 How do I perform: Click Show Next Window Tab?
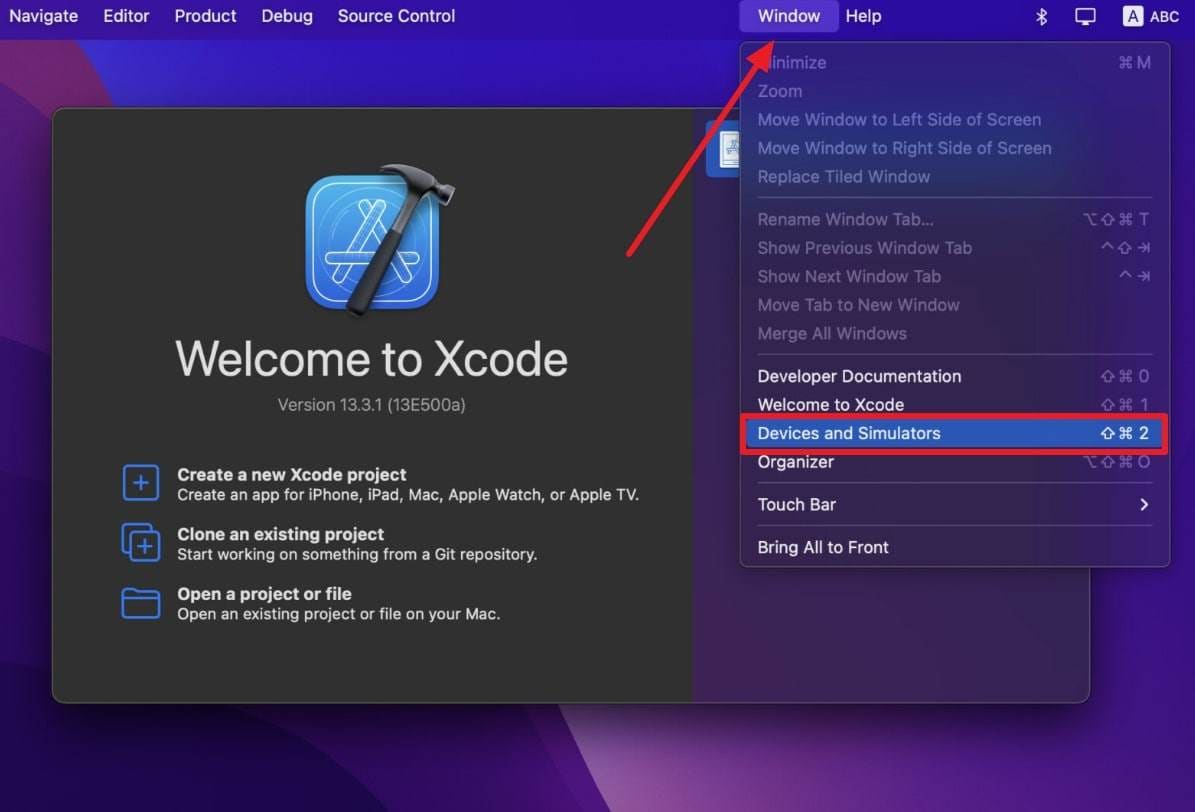(954, 277)
